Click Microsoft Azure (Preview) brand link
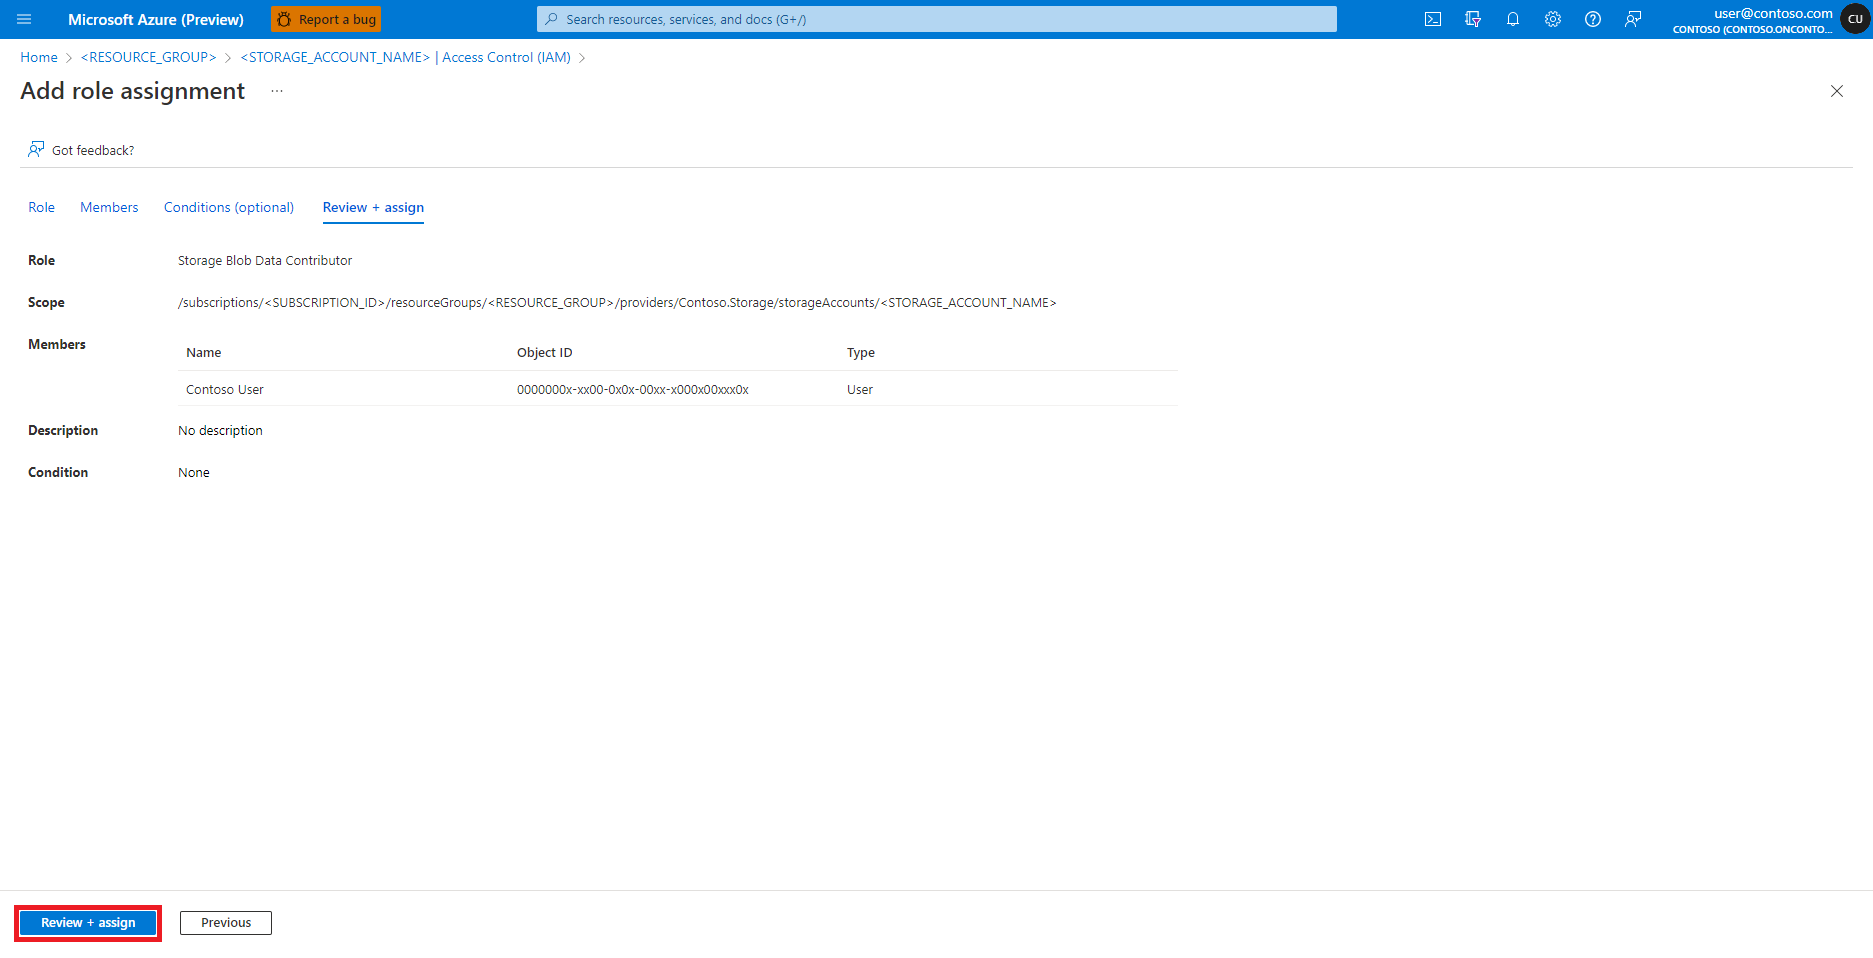Image resolution: width=1873 pixels, height=958 pixels. coord(156,19)
